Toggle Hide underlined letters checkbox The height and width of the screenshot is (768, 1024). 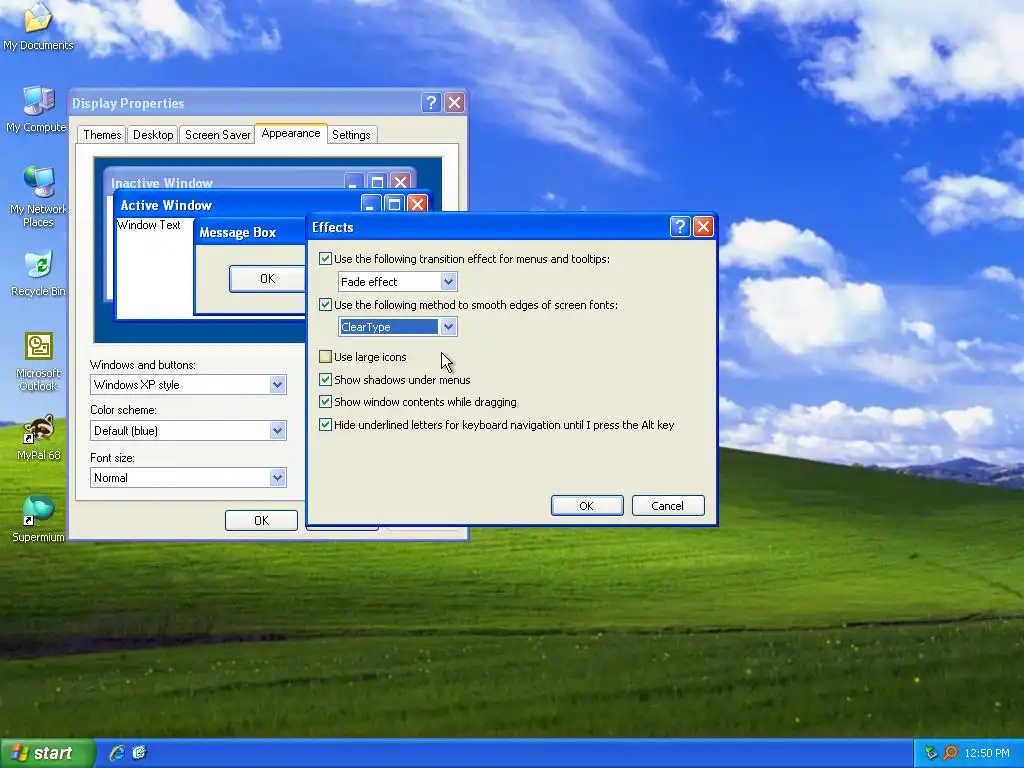325,424
